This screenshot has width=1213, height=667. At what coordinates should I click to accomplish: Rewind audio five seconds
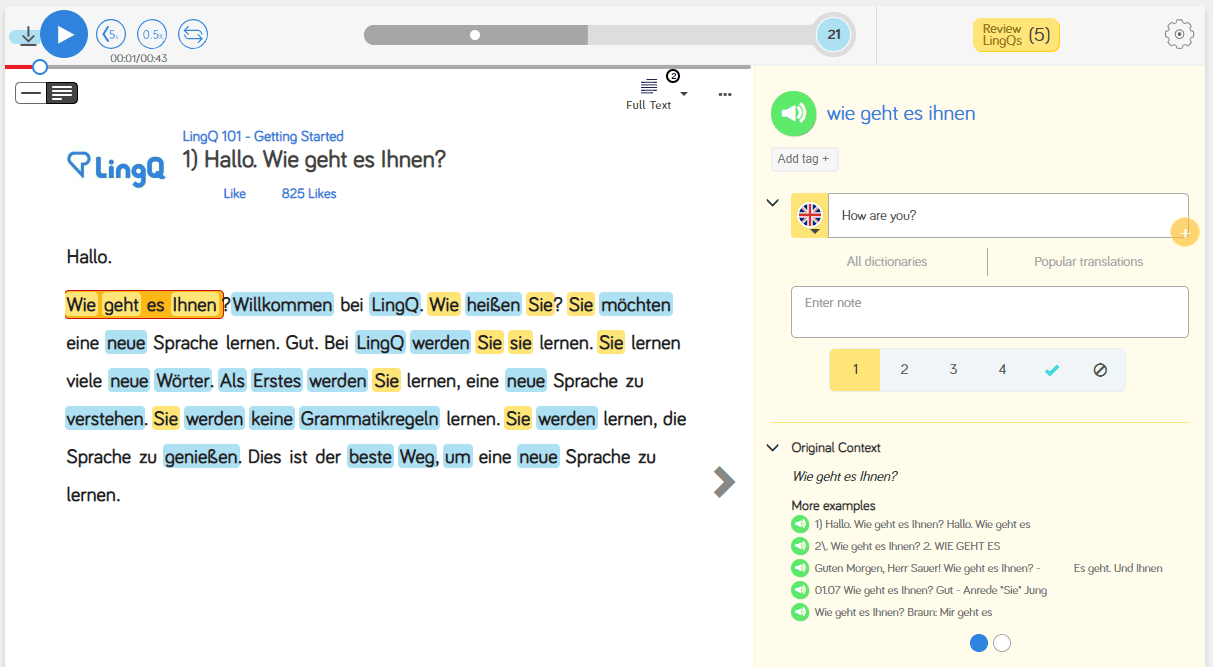[110, 33]
